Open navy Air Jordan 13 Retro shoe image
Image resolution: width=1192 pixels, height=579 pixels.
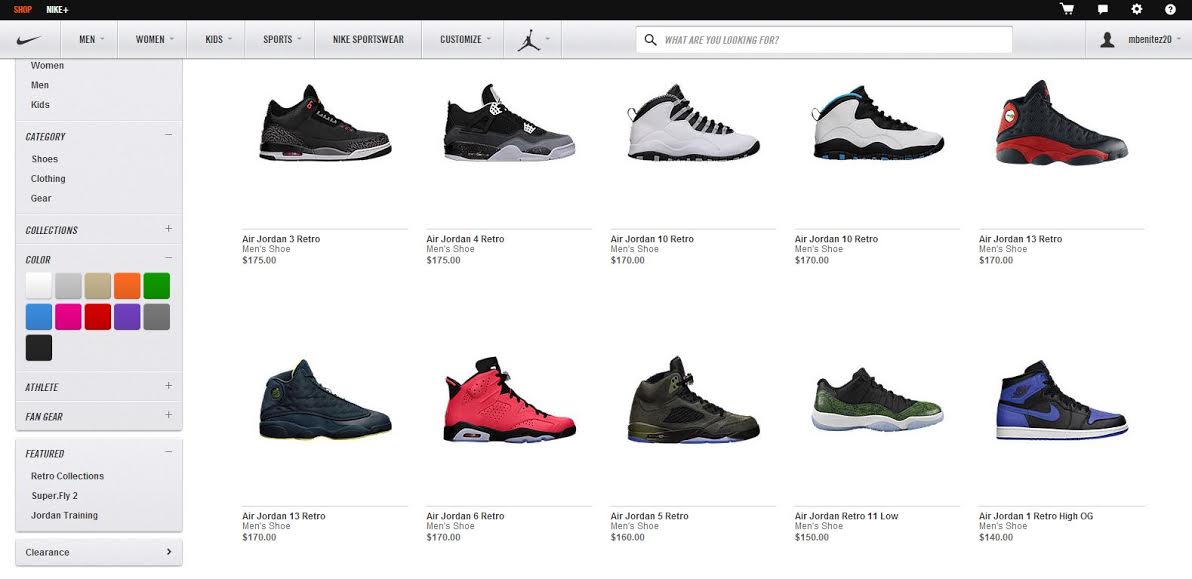[x=325, y=400]
